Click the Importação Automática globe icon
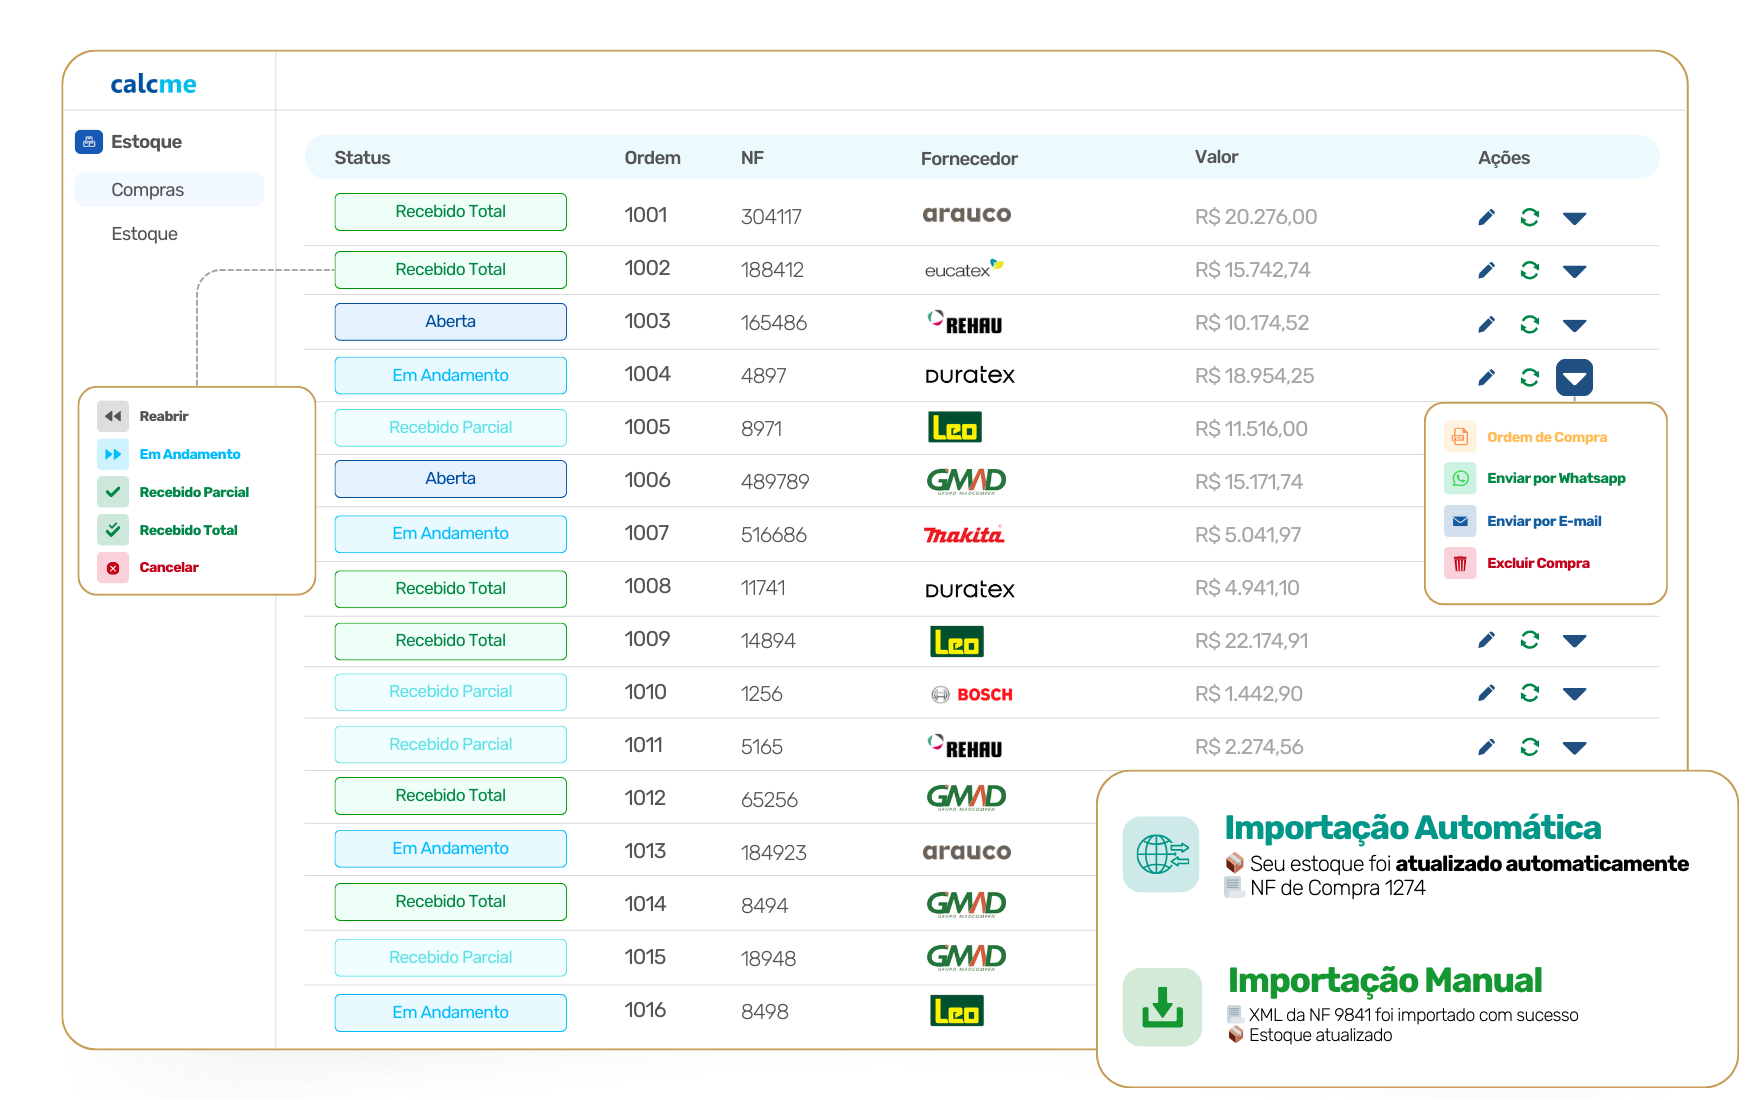1750x1100 pixels. click(x=1161, y=854)
